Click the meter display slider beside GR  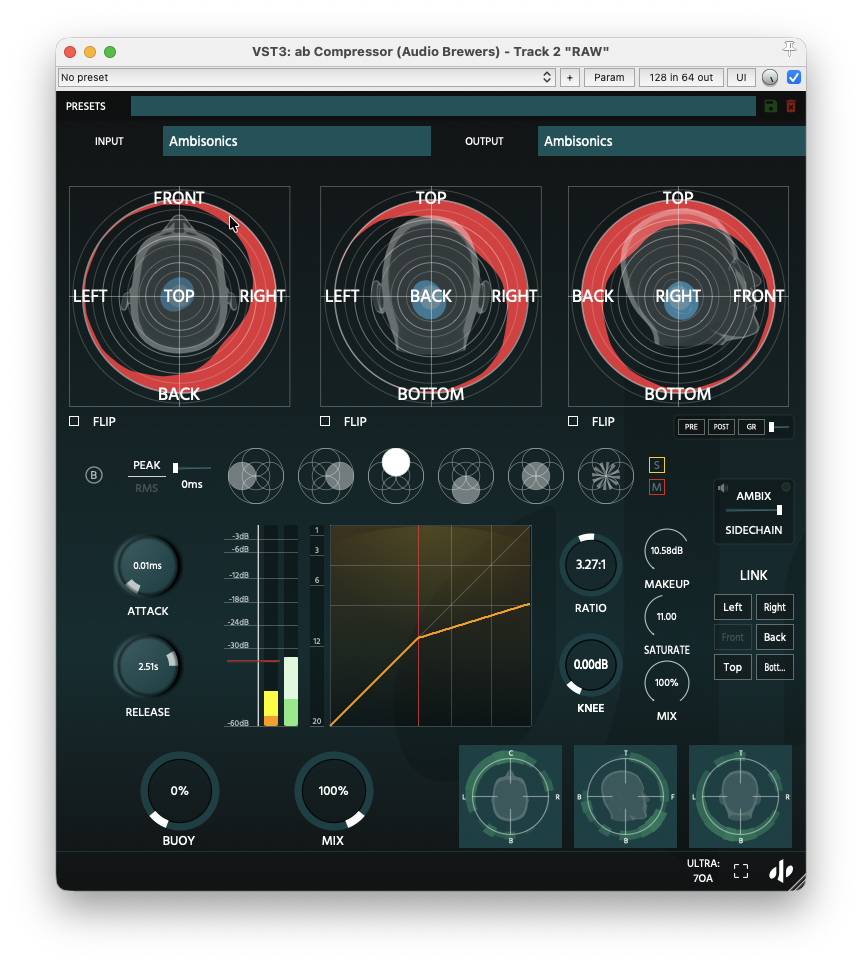[x=779, y=426]
